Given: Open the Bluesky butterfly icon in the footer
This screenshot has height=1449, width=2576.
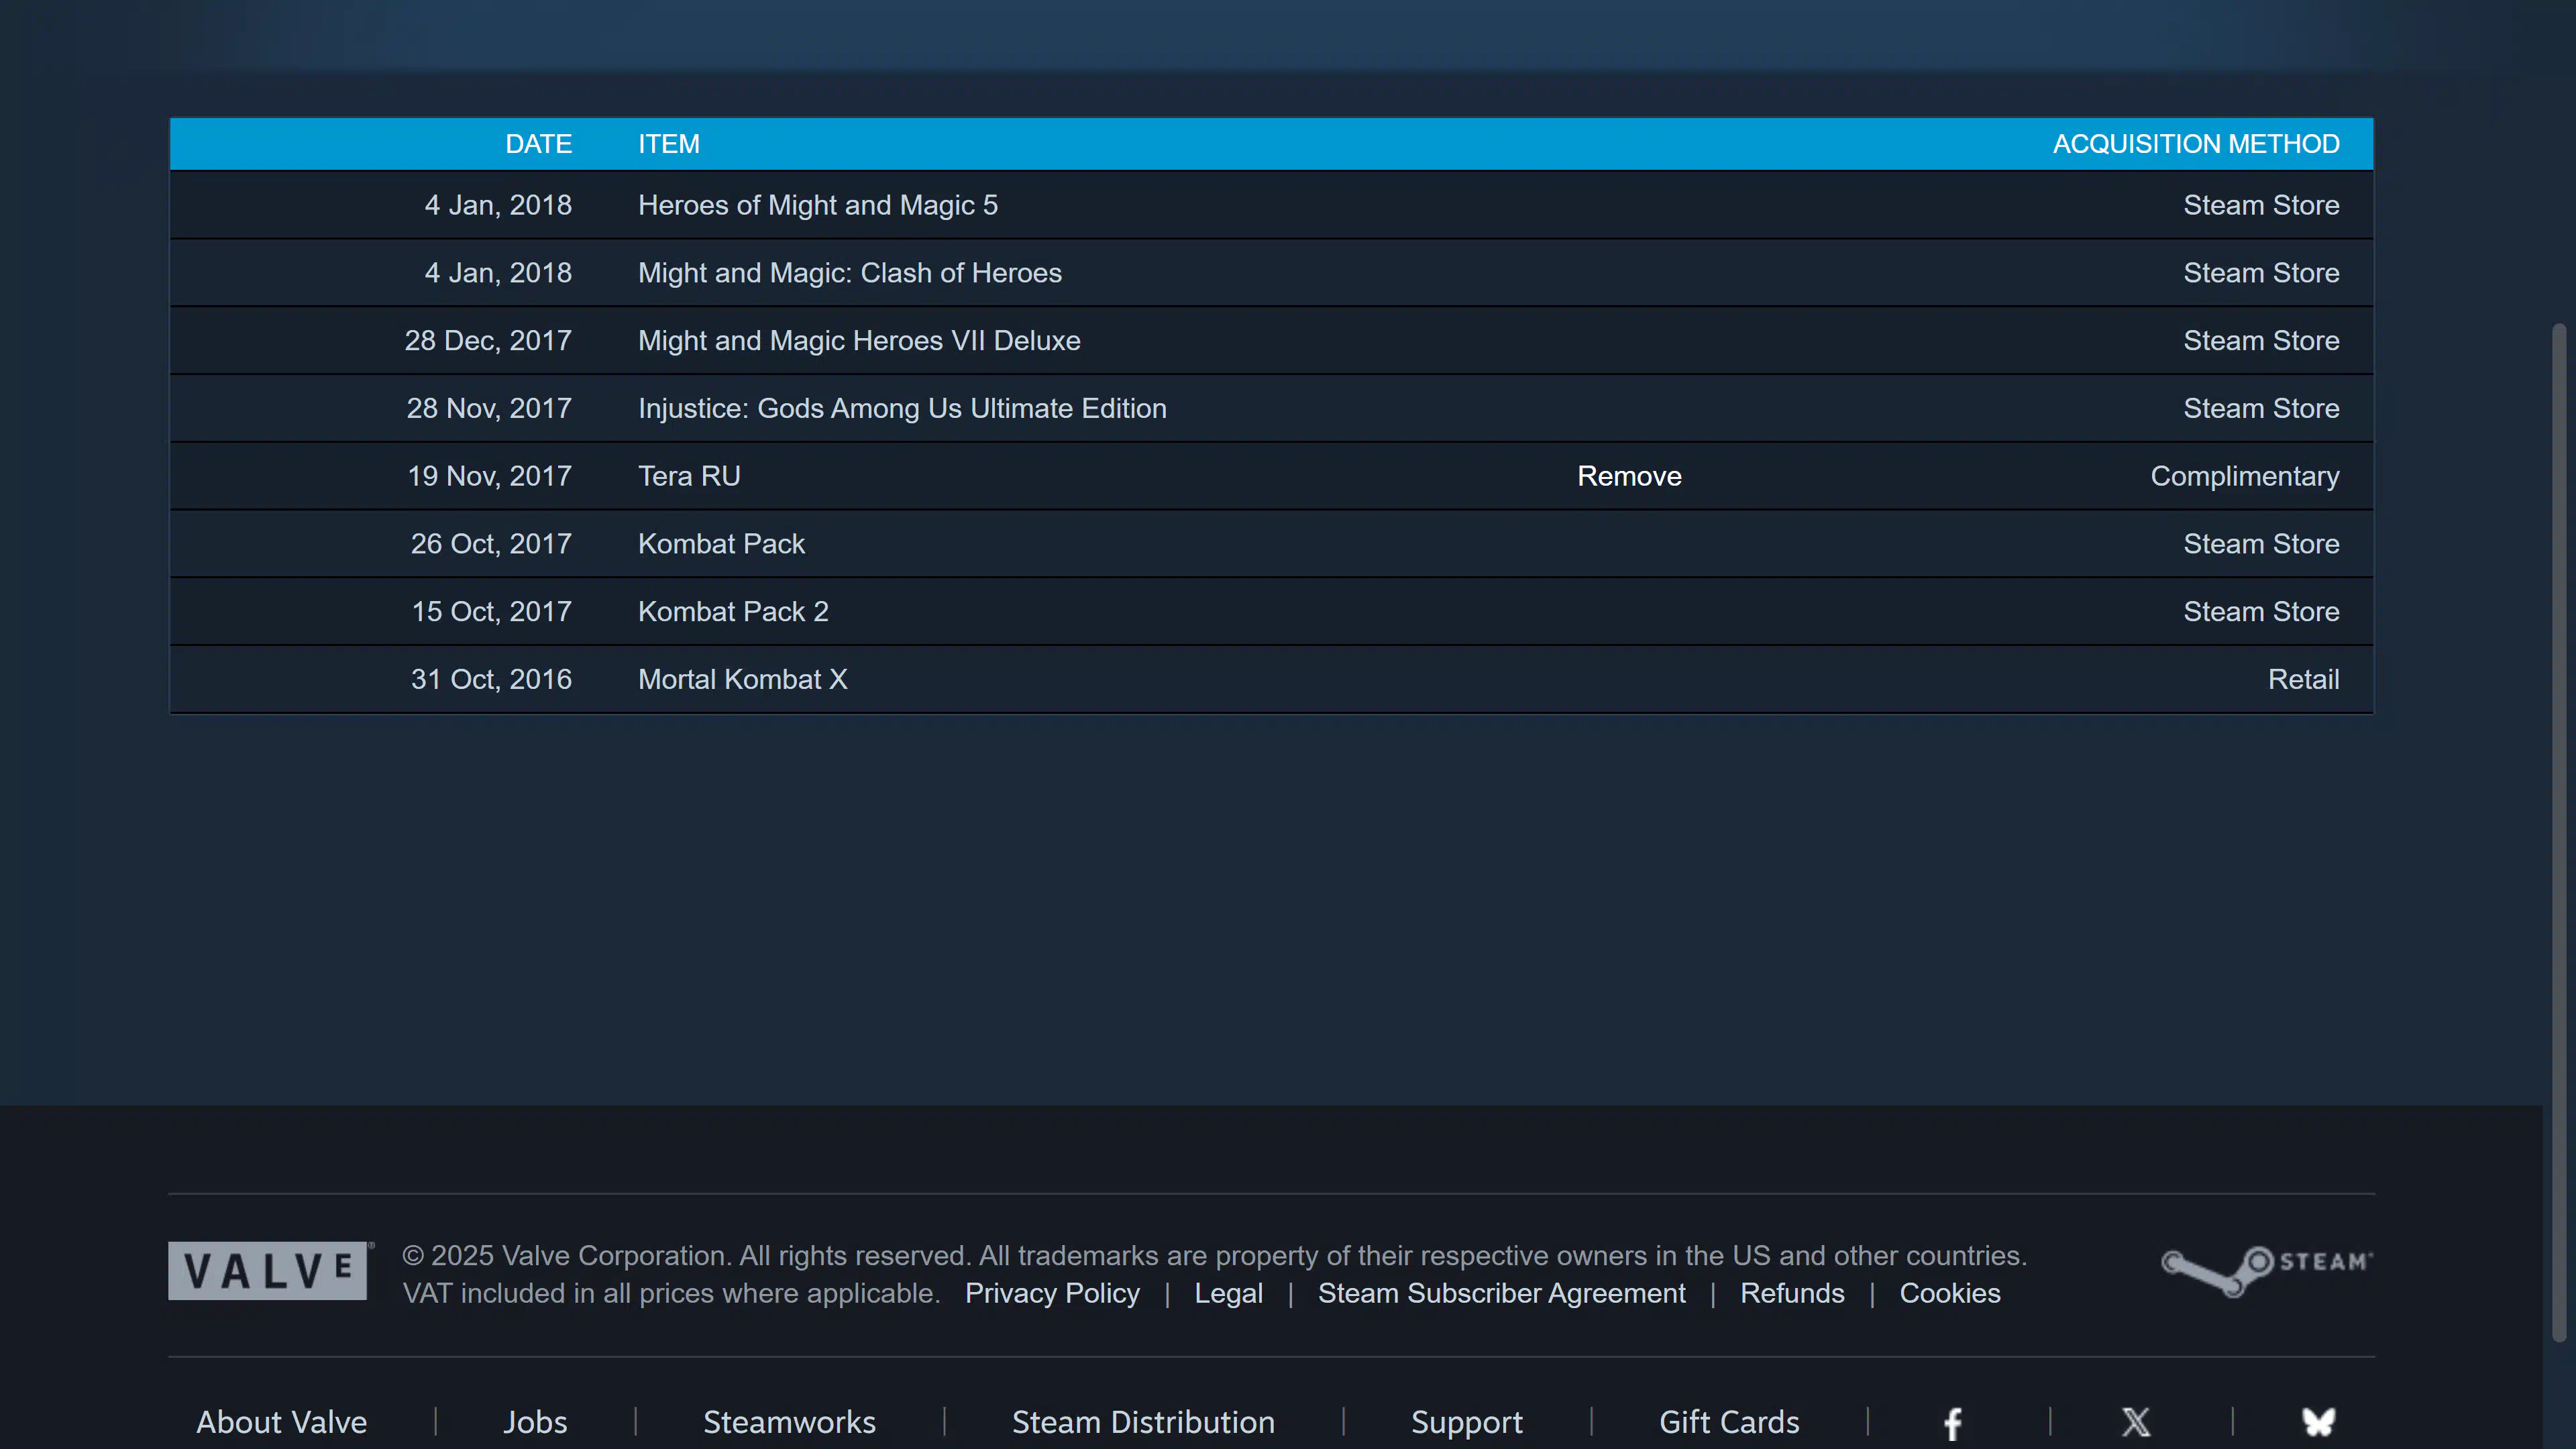Looking at the screenshot, I should tap(2318, 1422).
